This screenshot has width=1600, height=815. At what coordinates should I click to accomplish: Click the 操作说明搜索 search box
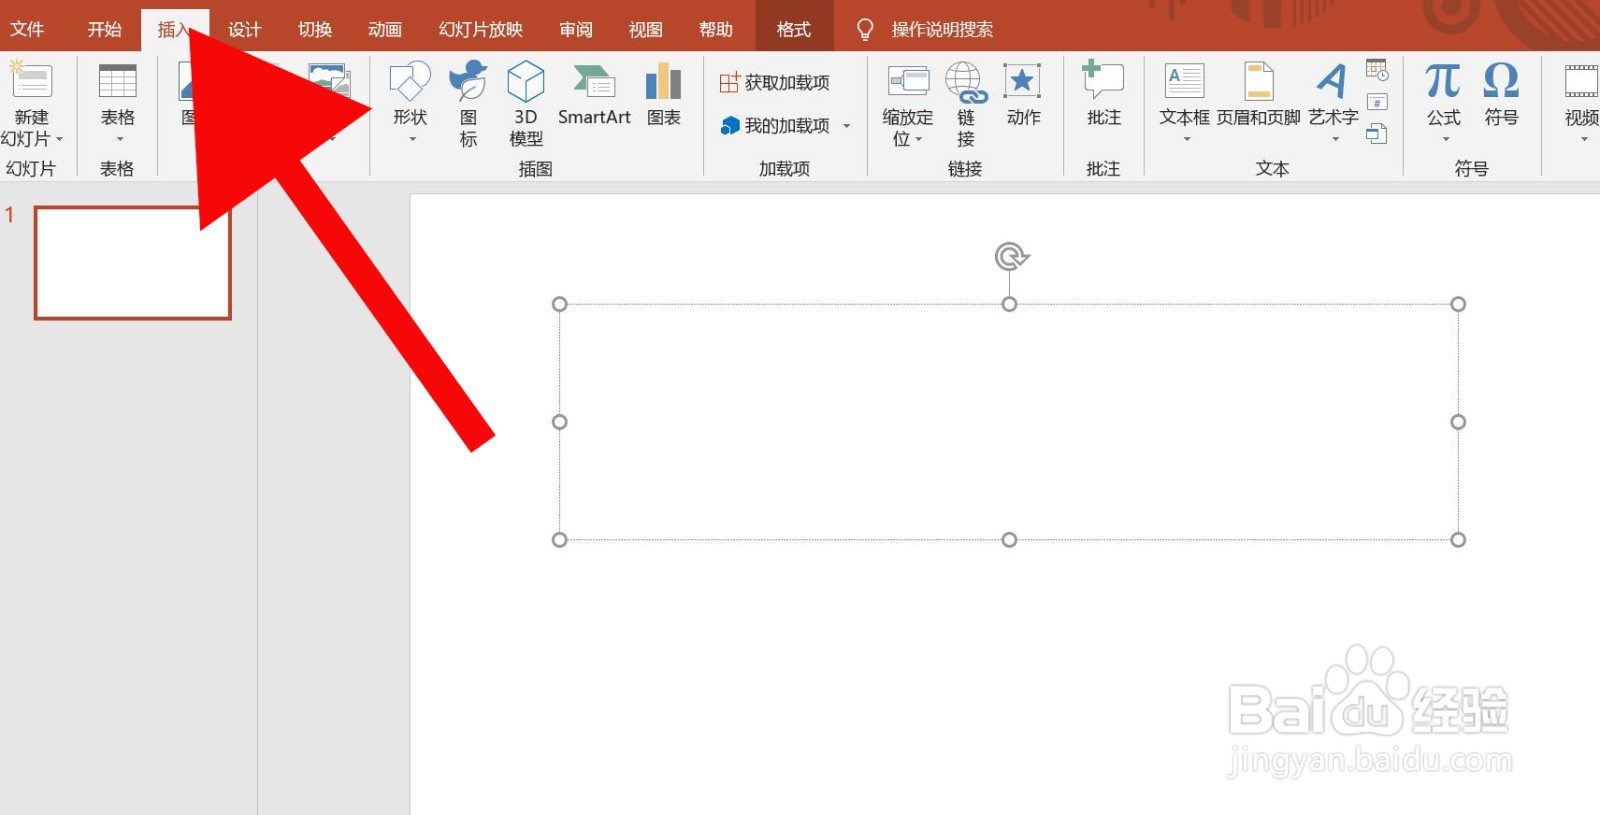(942, 30)
